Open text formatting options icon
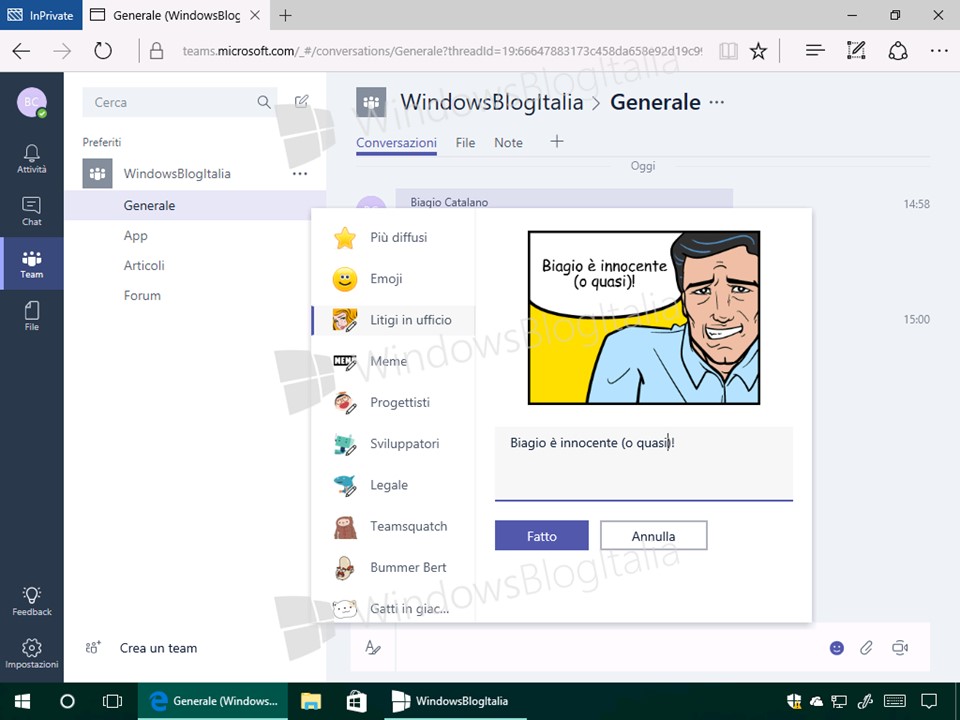Viewport: 960px width, 720px height. click(372, 647)
